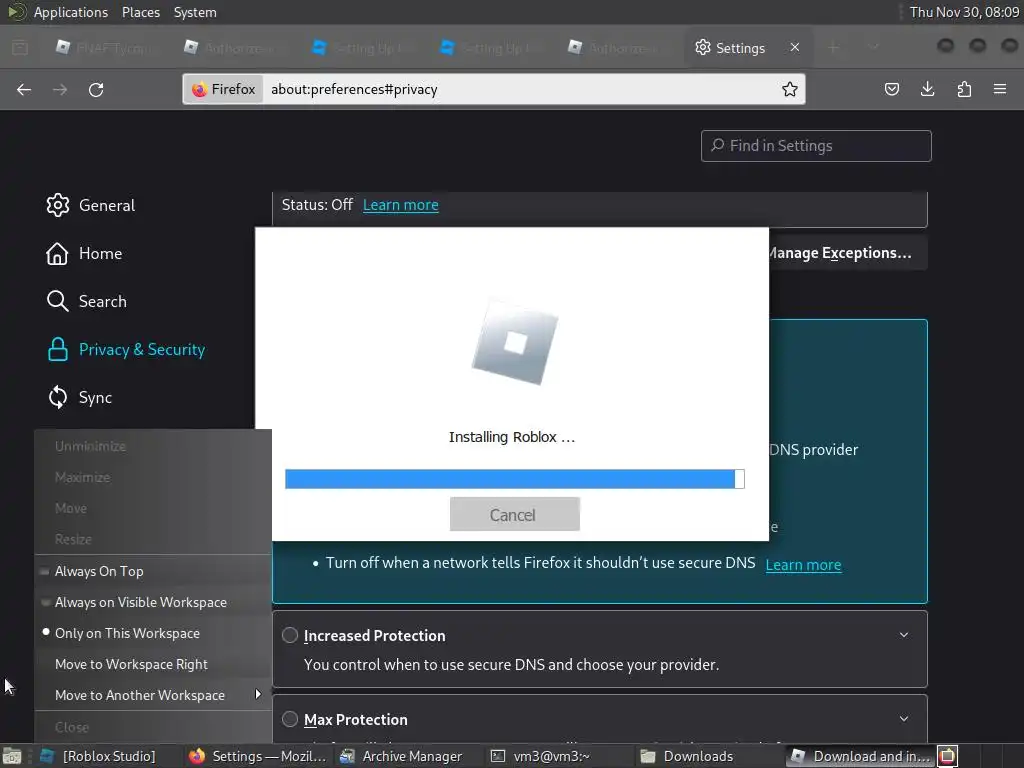
Task: Switch to the second Setting Up tab
Action: coord(490,48)
